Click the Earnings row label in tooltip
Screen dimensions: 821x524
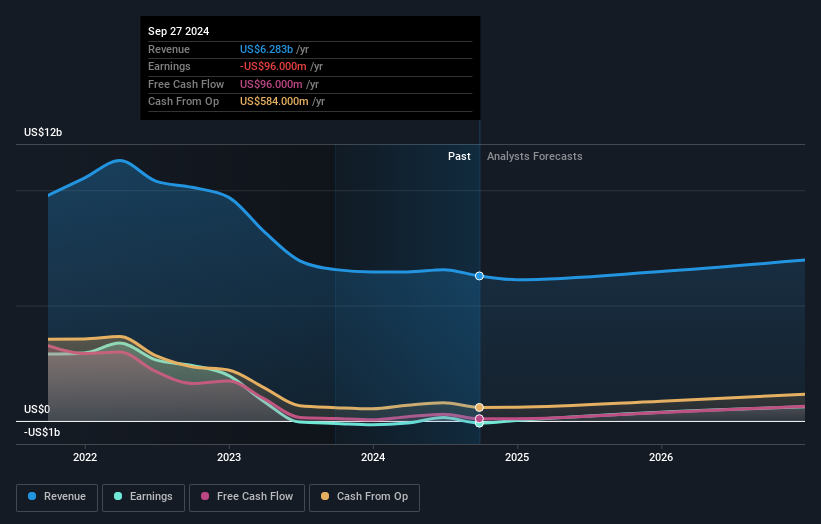tap(169, 66)
